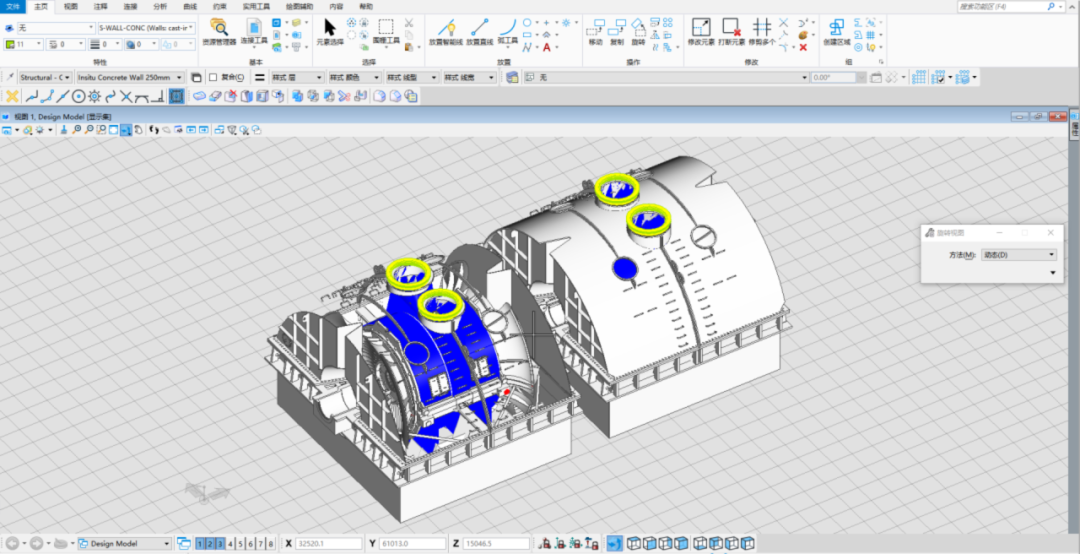
Task: Toggle view 1 button in status bar
Action: click(x=200, y=544)
